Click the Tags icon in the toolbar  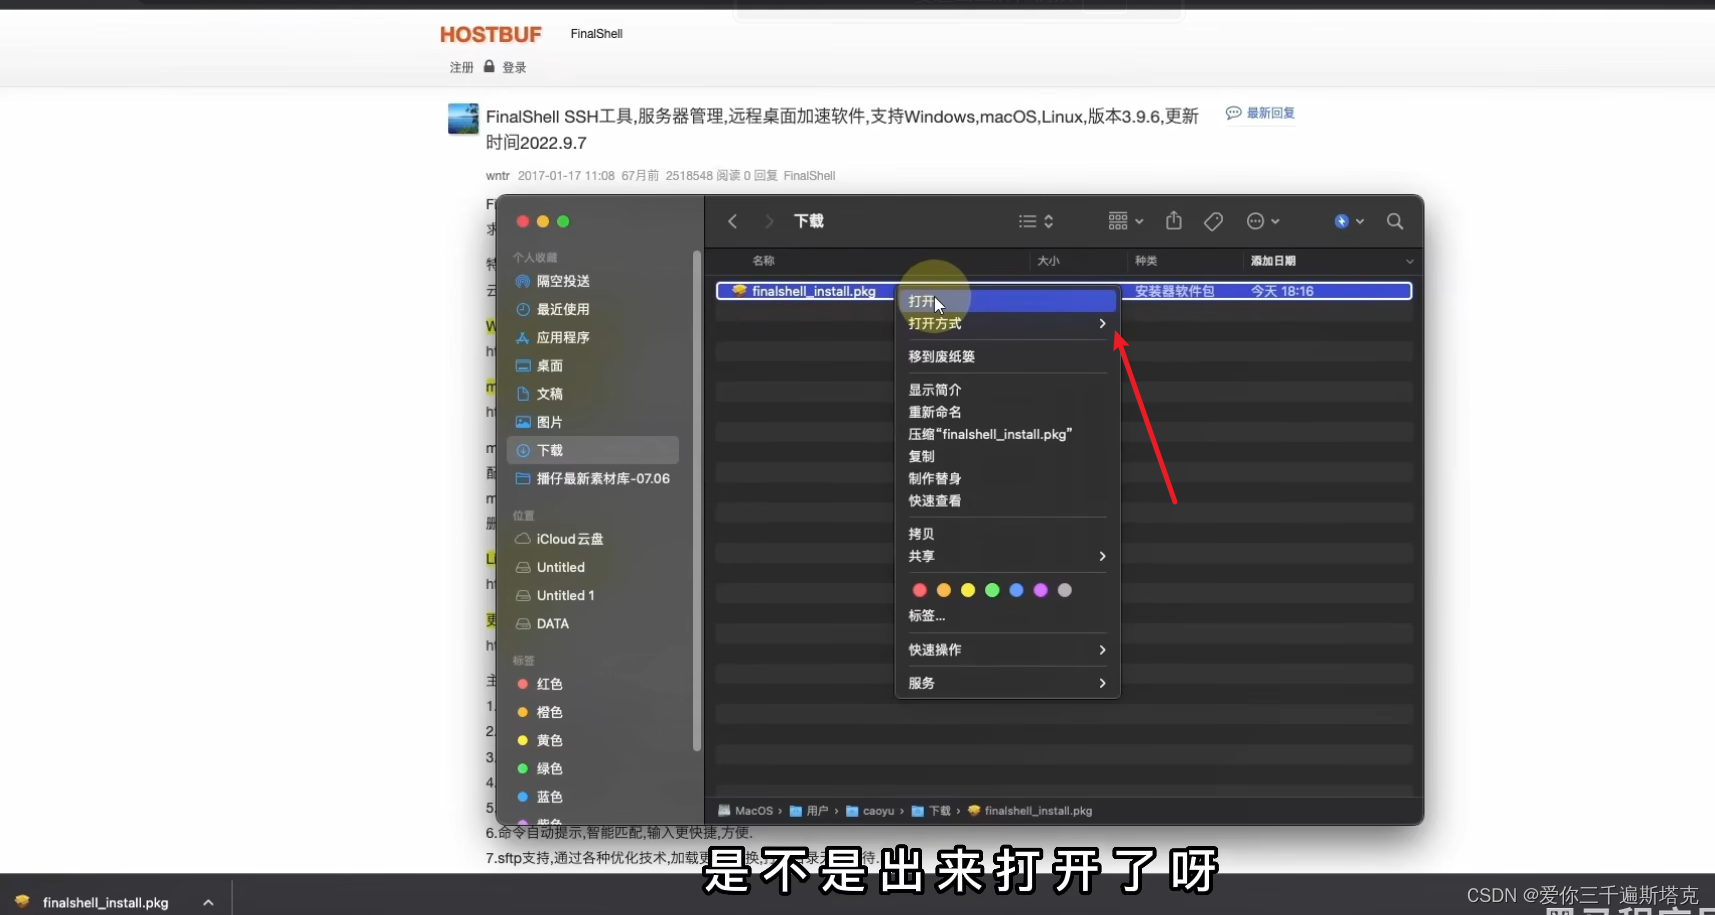click(x=1213, y=221)
